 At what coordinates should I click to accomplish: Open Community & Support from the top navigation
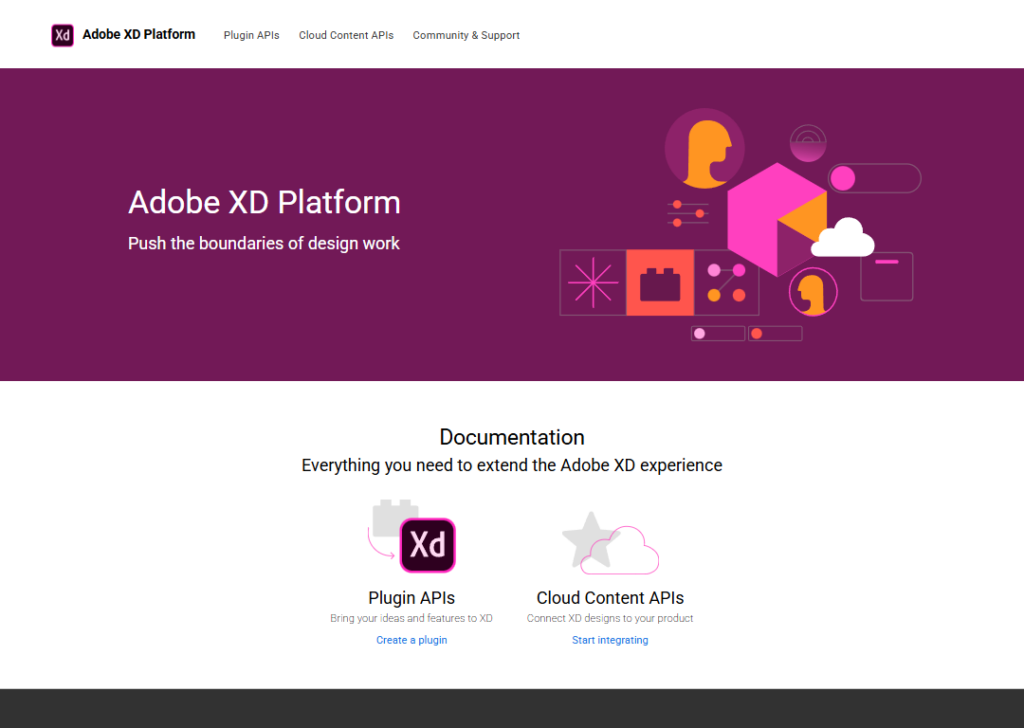point(466,35)
